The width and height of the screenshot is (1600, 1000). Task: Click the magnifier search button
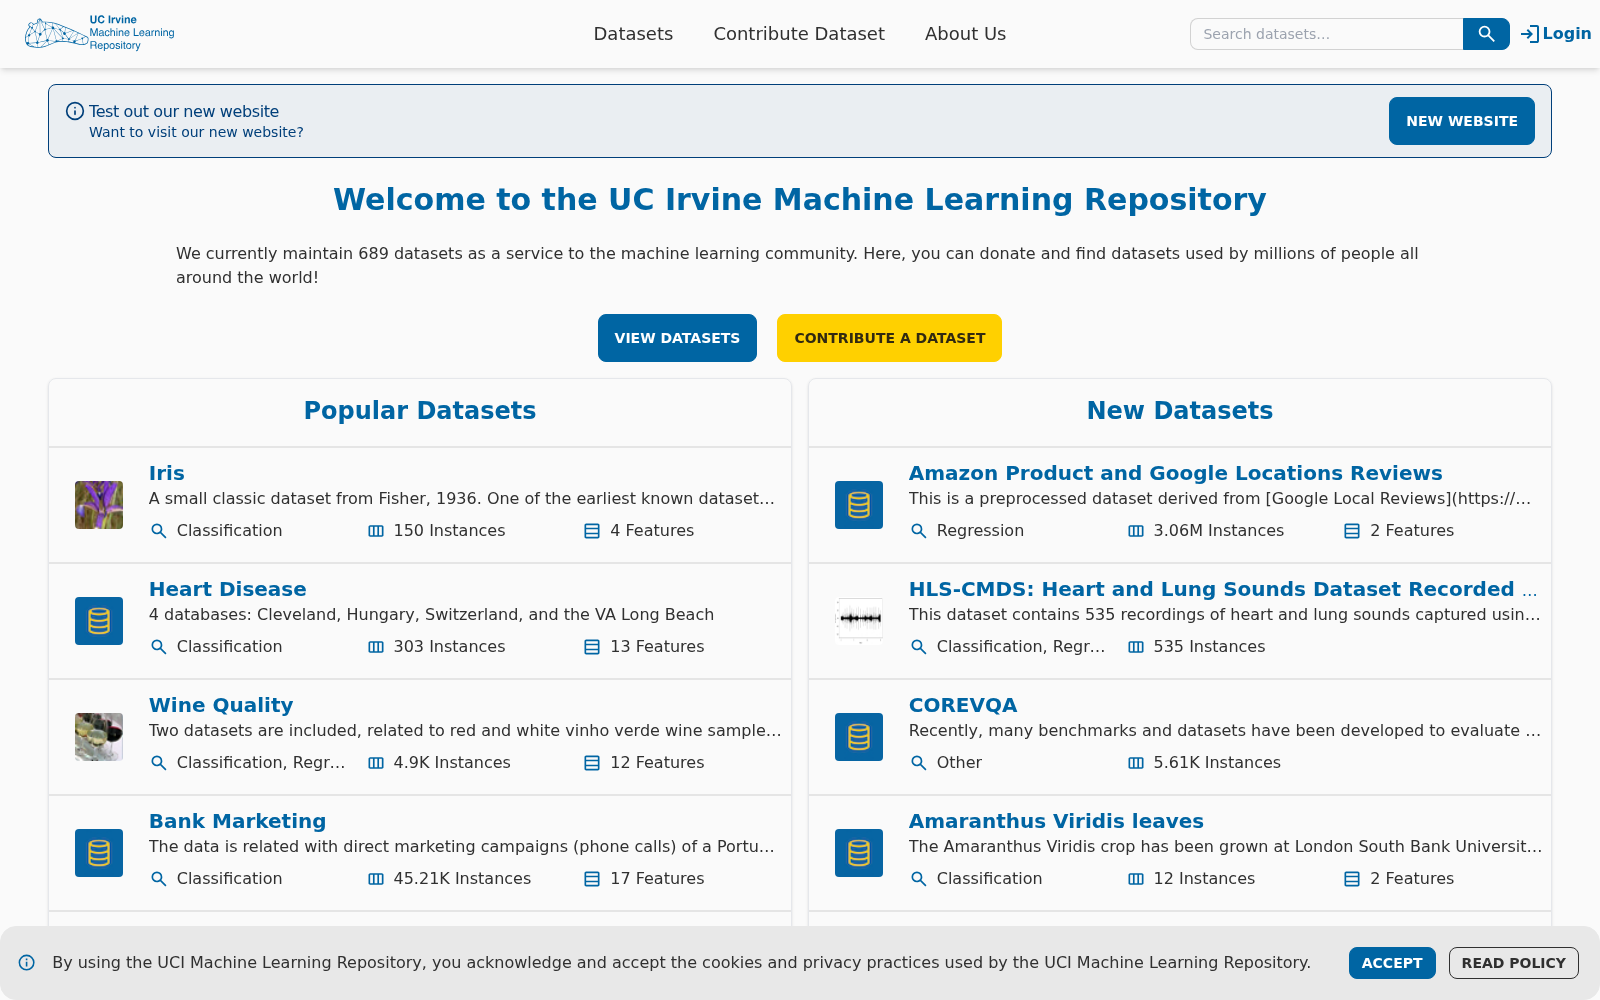point(1486,34)
